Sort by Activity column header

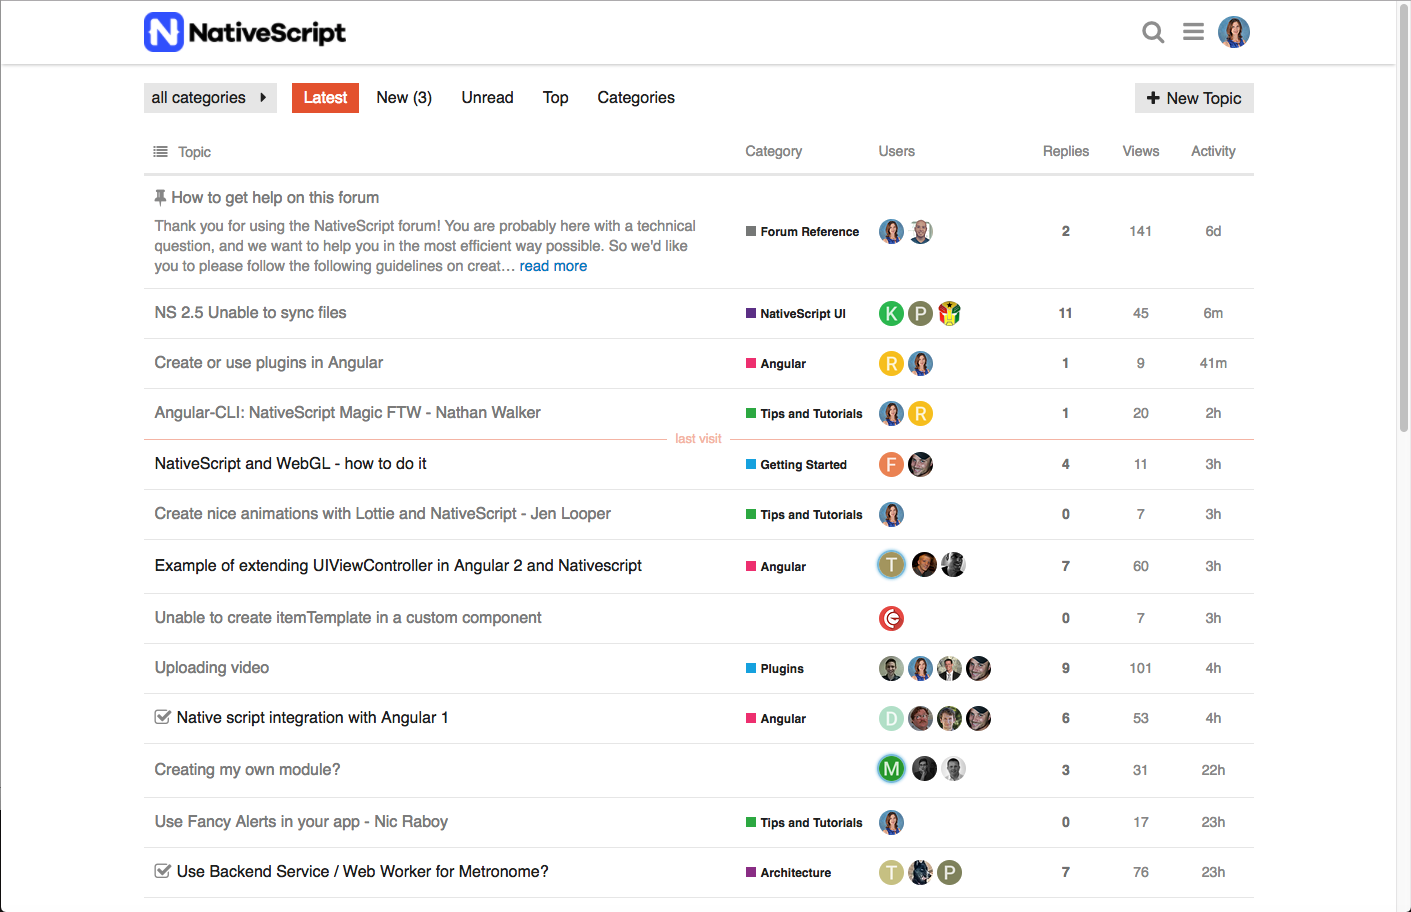(x=1213, y=151)
